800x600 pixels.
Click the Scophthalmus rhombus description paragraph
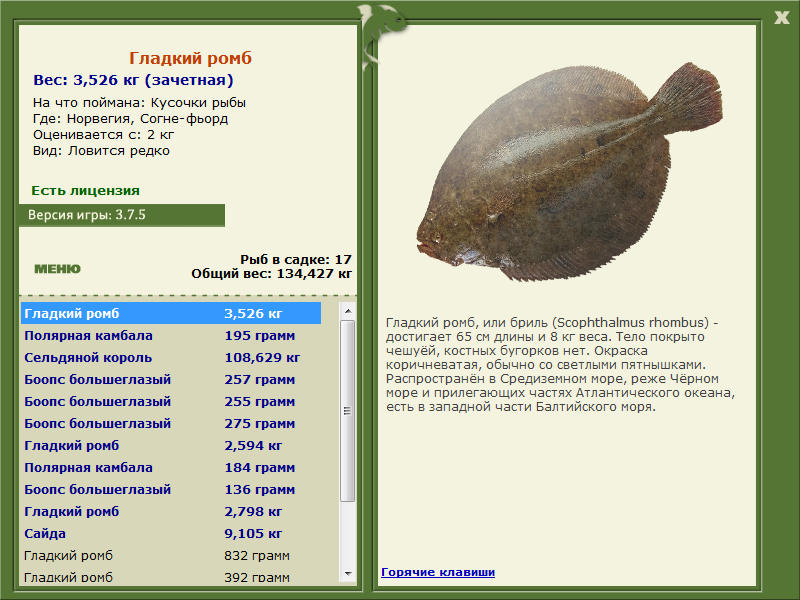pyautogui.click(x=560, y=365)
